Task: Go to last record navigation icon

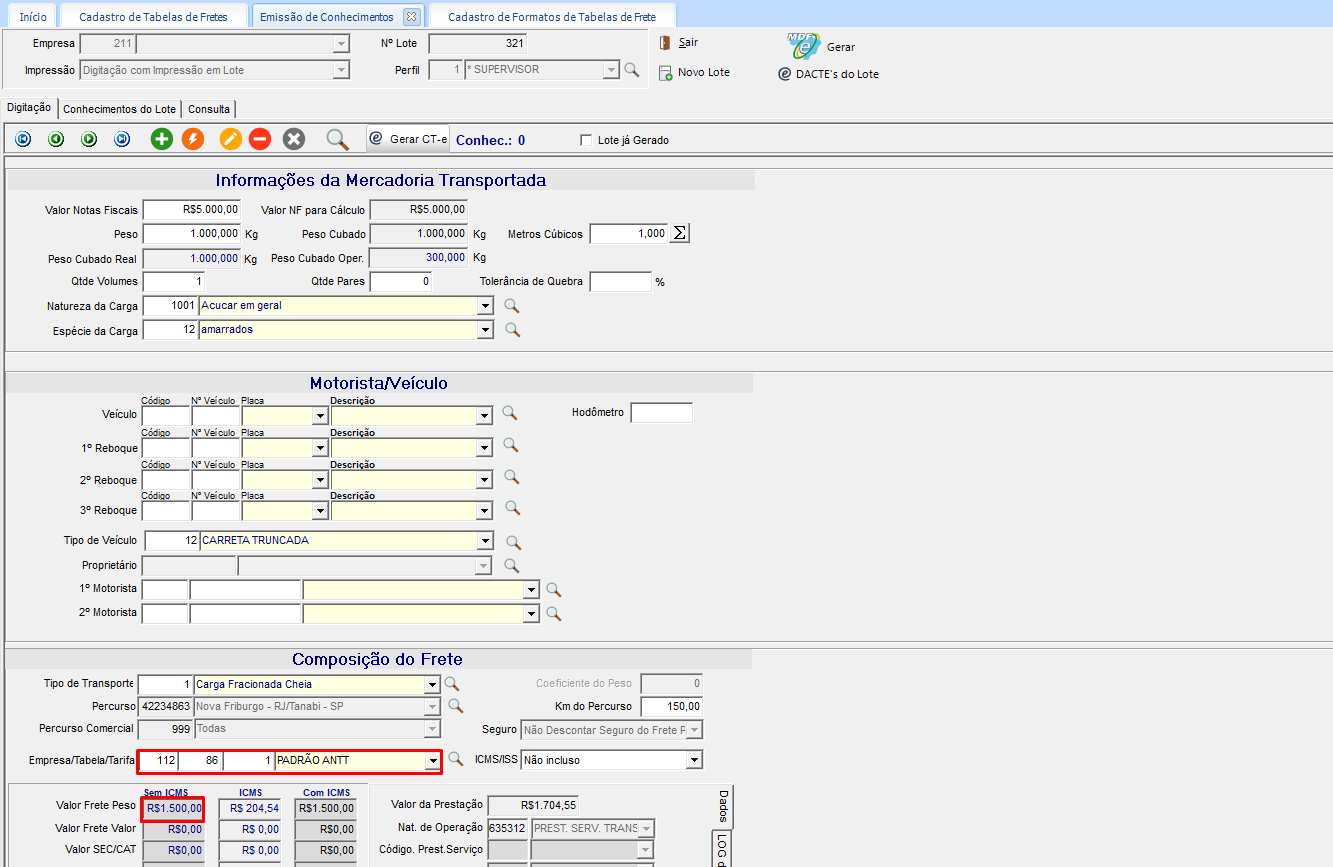Action: (122, 140)
